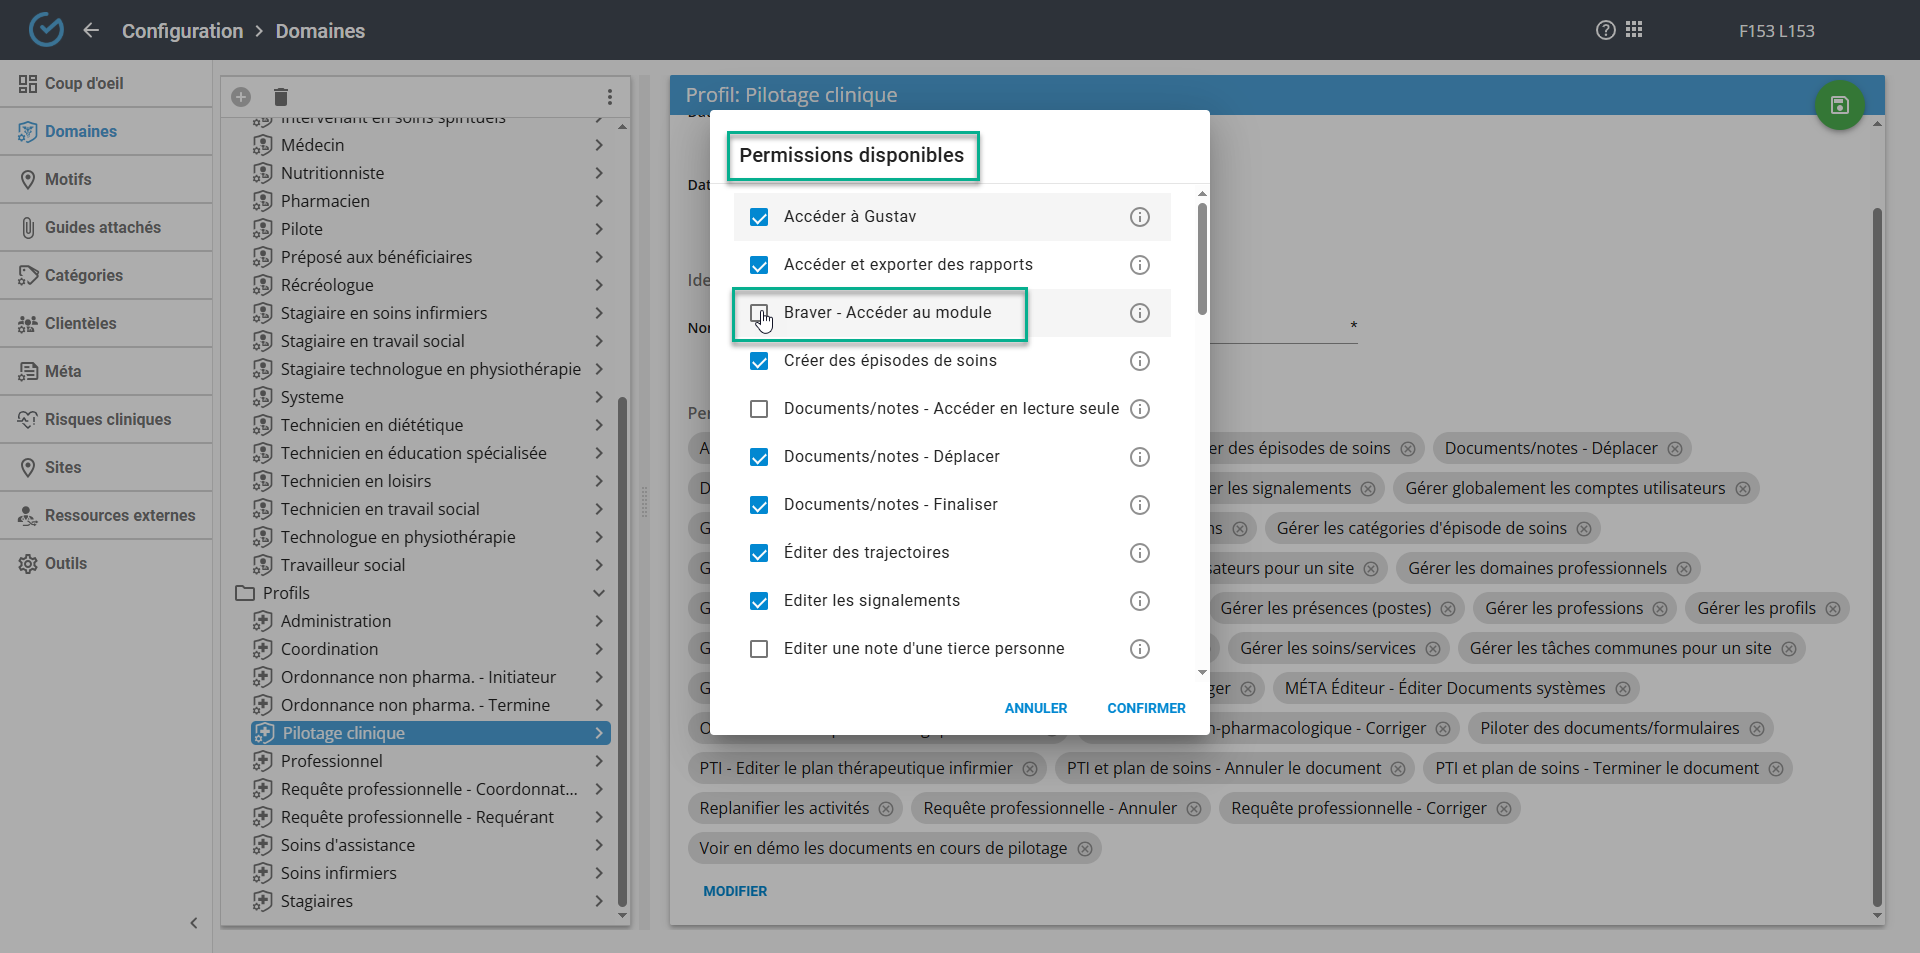Open the apps grid icon in header
The image size is (1920, 953).
pos(1634,30)
